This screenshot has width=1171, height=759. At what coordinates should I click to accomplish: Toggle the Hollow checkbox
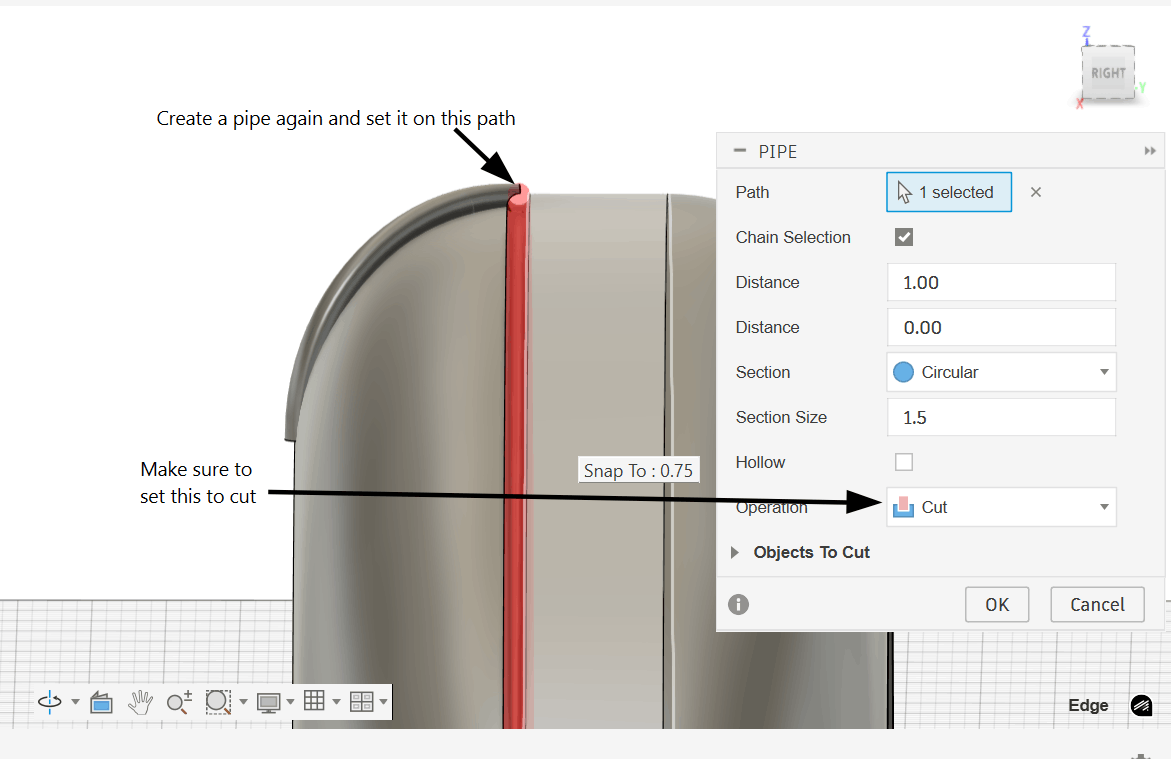tap(904, 462)
